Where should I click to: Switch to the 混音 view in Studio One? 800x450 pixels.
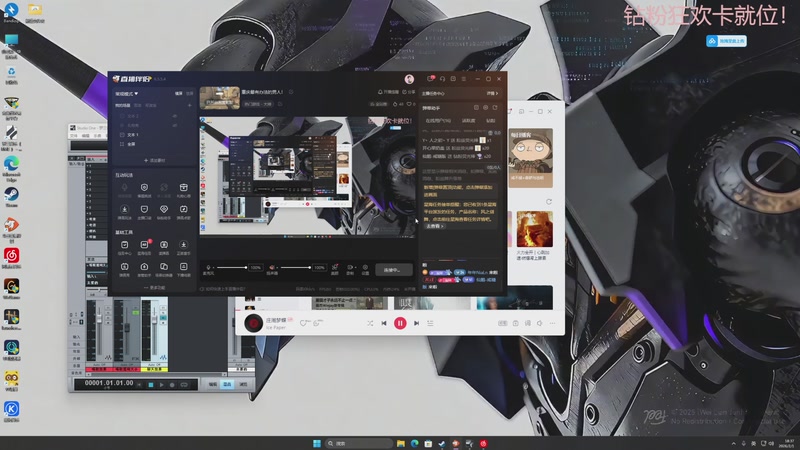pos(228,384)
